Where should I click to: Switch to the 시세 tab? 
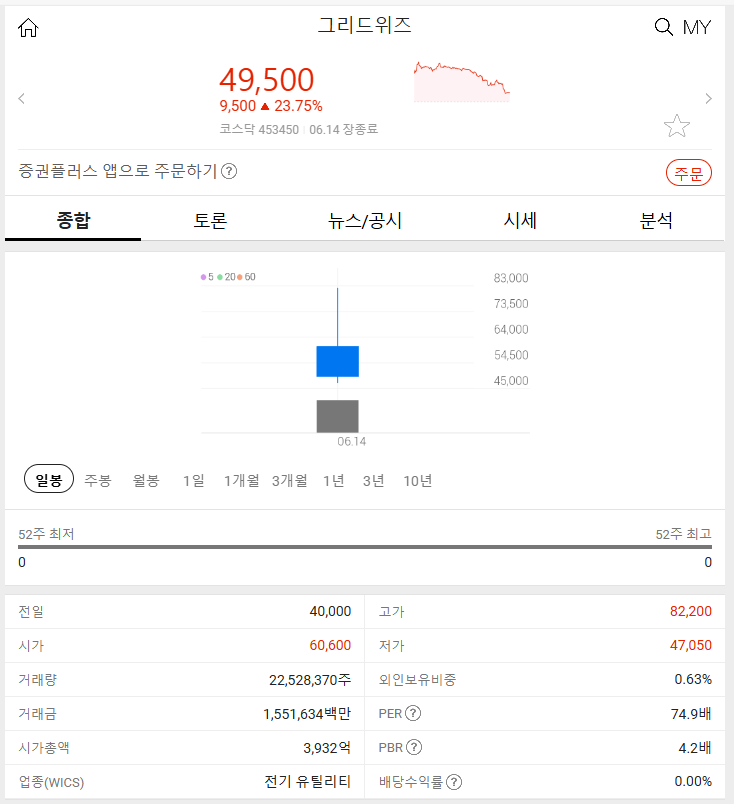point(520,220)
